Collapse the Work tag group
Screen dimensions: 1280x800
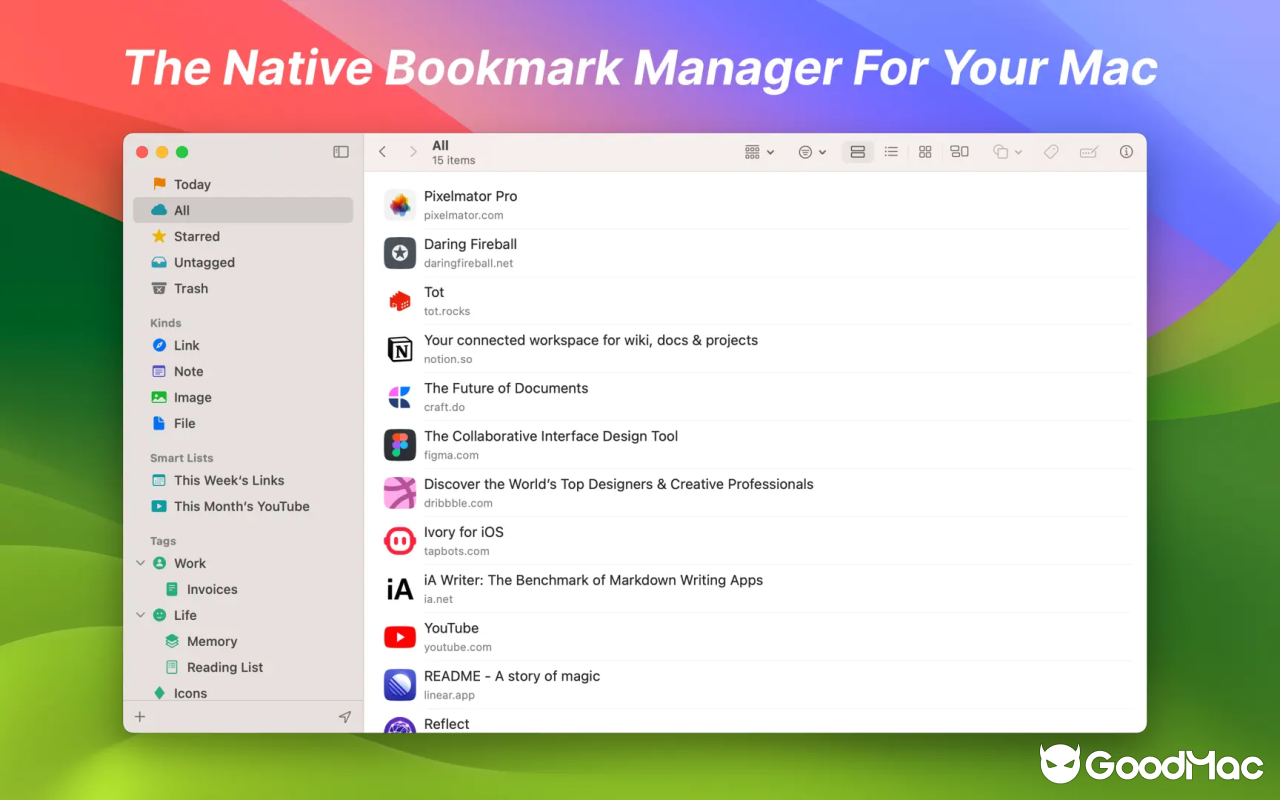[140, 563]
